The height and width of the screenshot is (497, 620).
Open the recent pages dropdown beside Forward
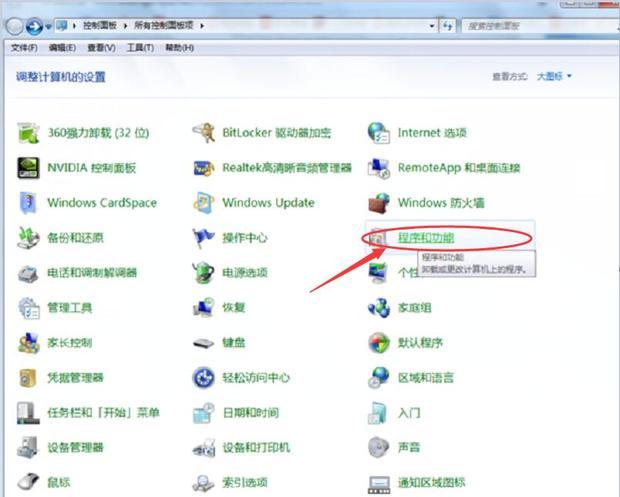pos(48,27)
